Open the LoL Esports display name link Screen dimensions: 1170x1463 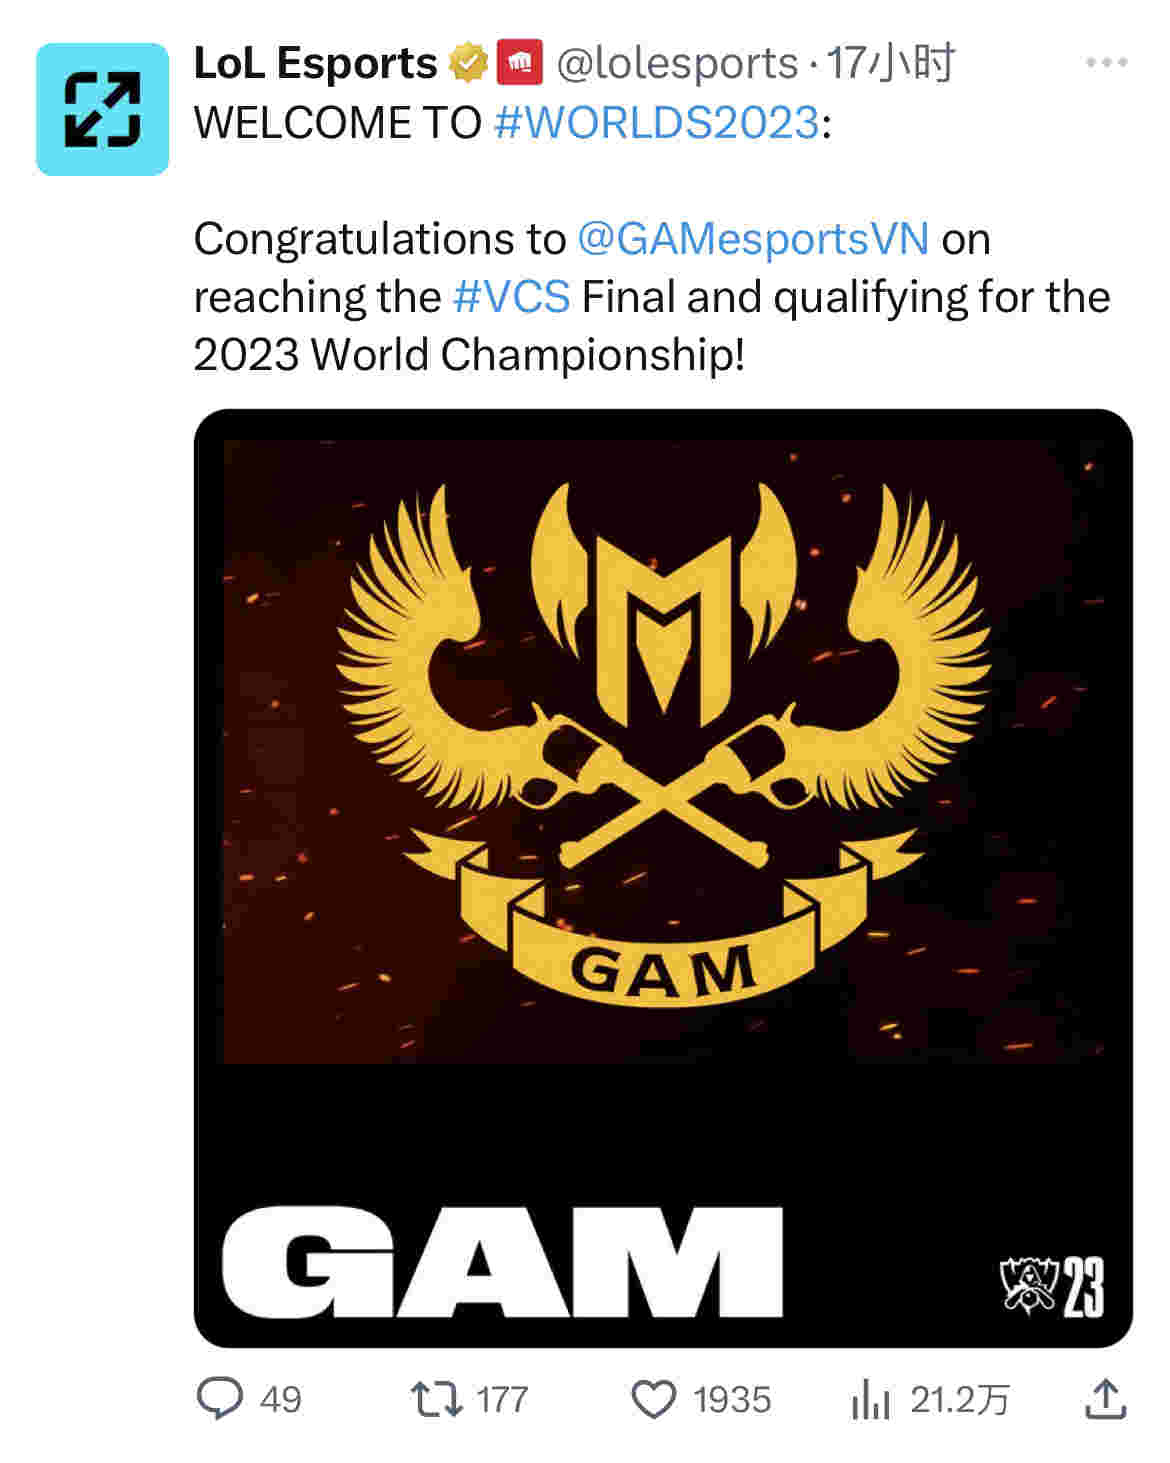[x=315, y=63]
